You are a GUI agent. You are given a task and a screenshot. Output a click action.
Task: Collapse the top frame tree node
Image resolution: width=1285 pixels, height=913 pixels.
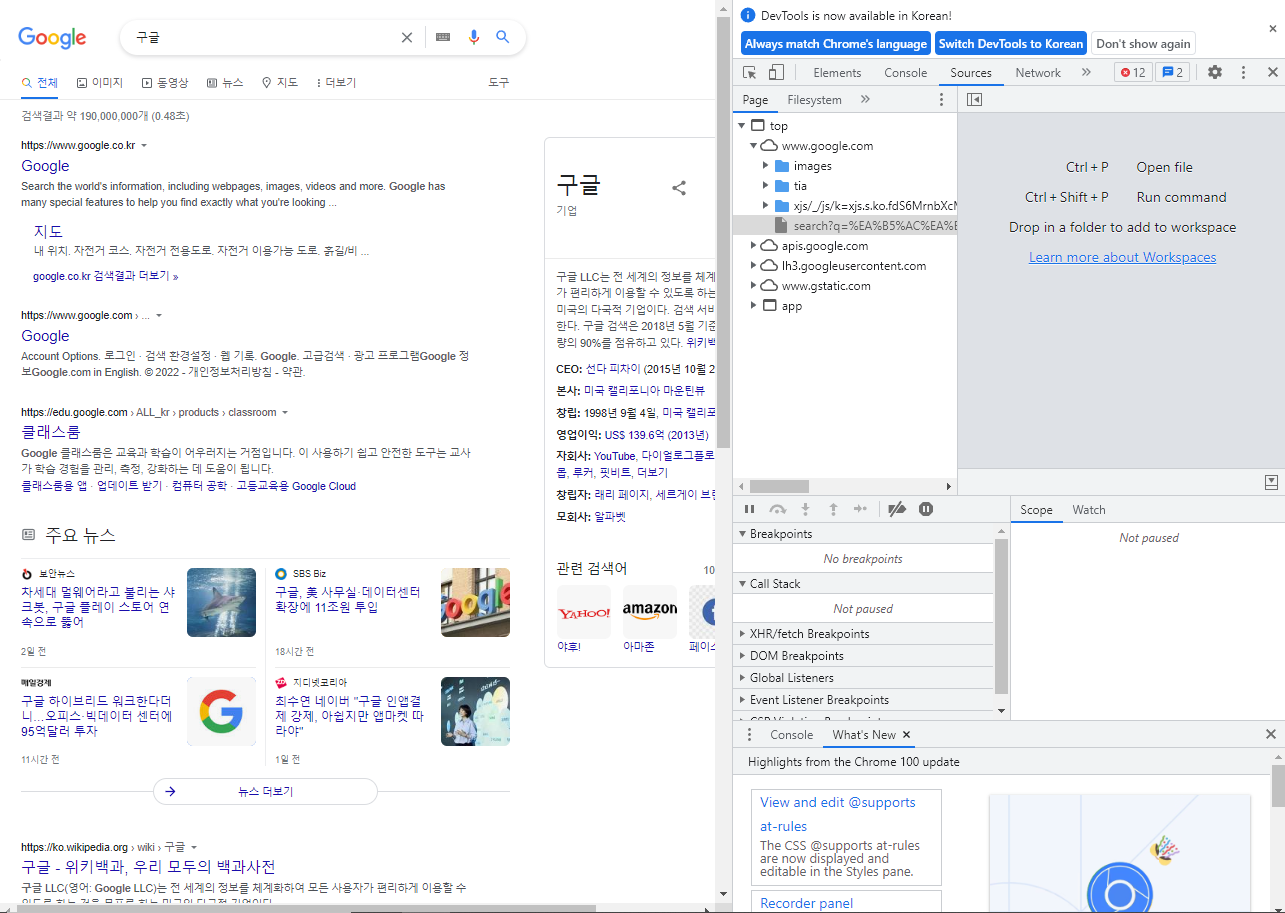(x=742, y=126)
